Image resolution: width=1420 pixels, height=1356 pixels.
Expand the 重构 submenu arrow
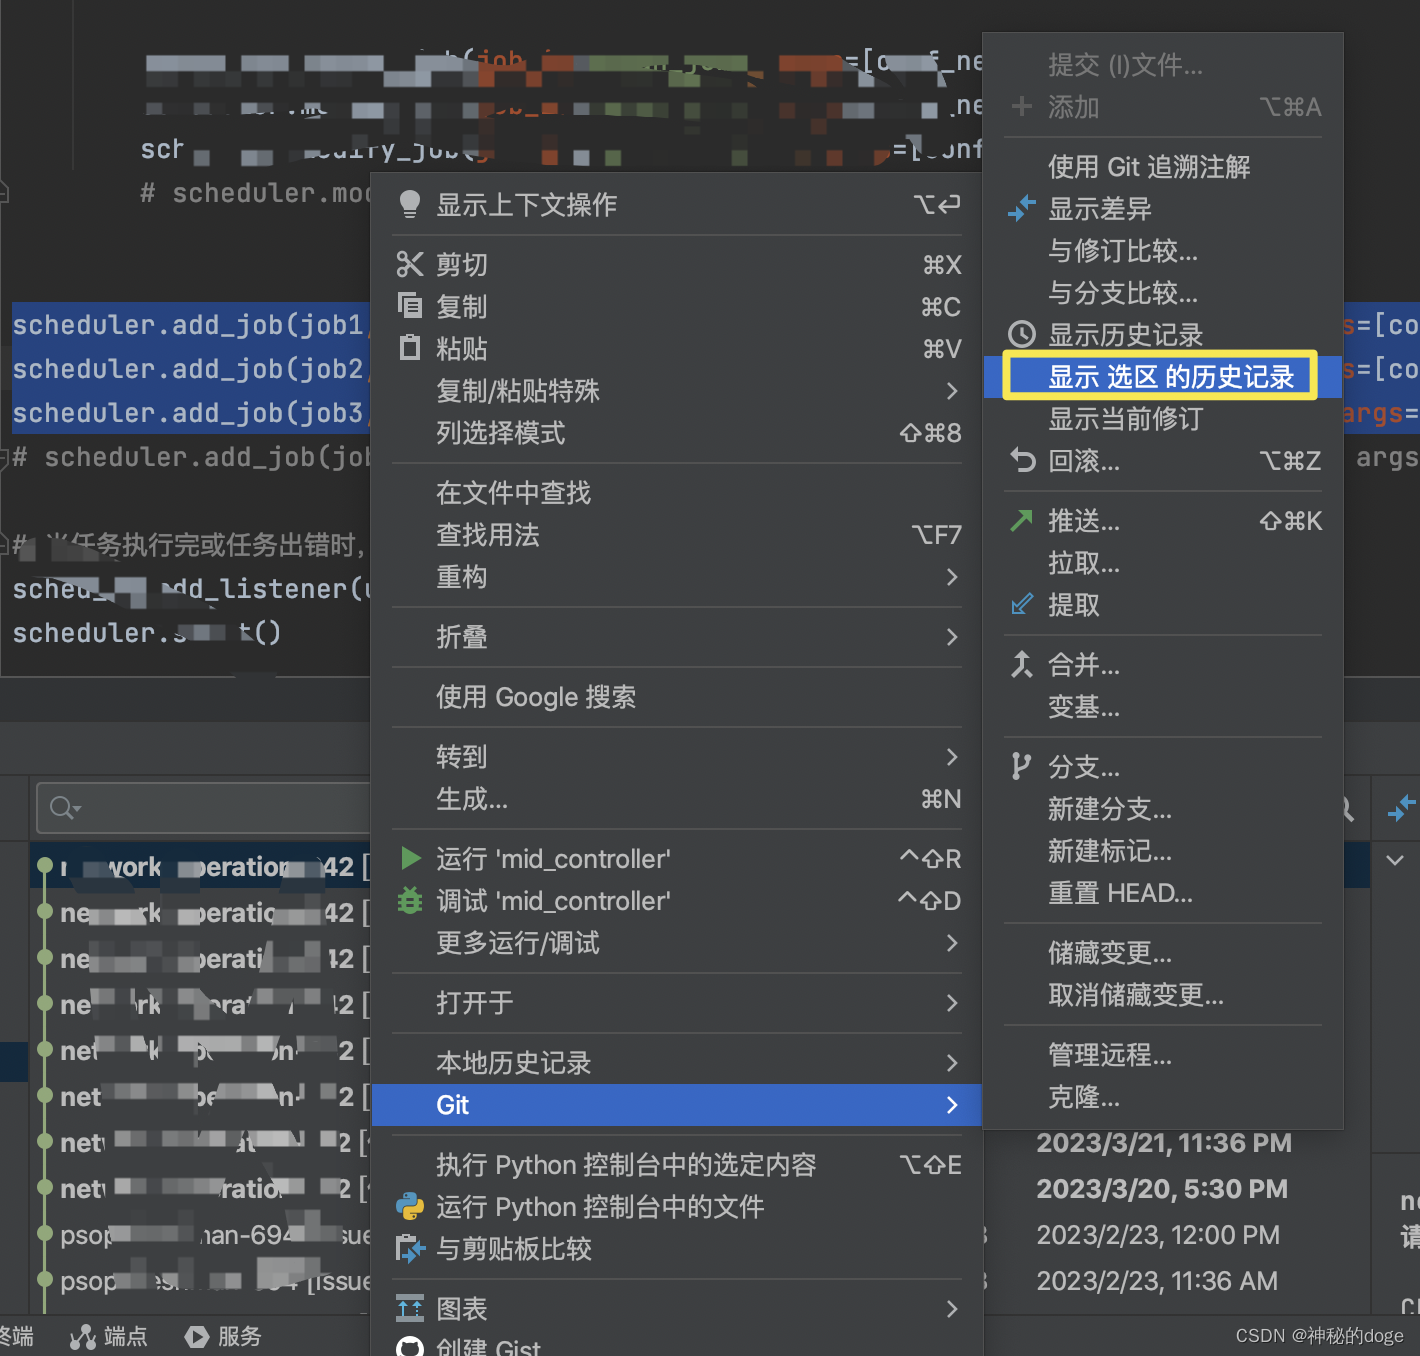coord(950,577)
